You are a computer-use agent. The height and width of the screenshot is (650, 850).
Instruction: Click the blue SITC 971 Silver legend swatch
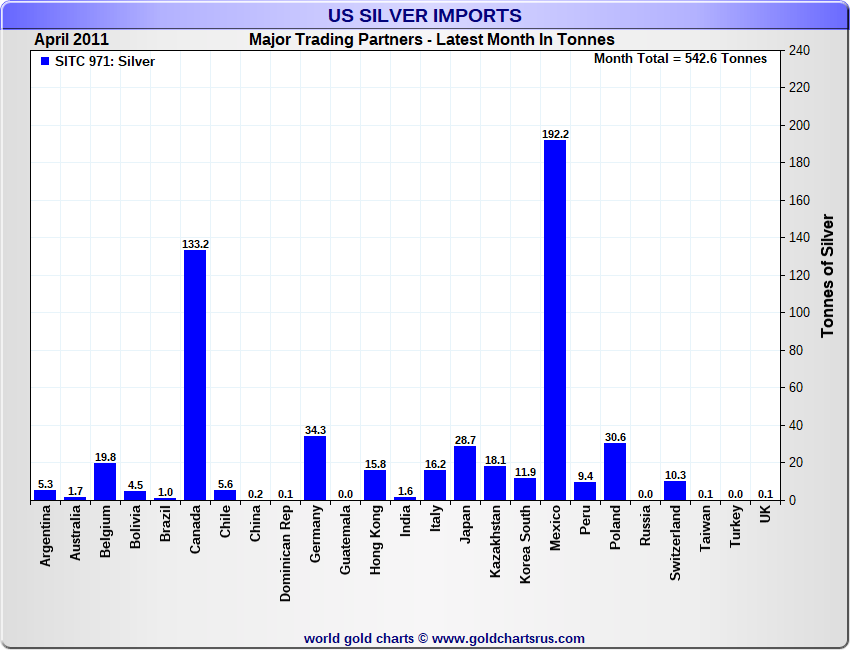(45, 61)
